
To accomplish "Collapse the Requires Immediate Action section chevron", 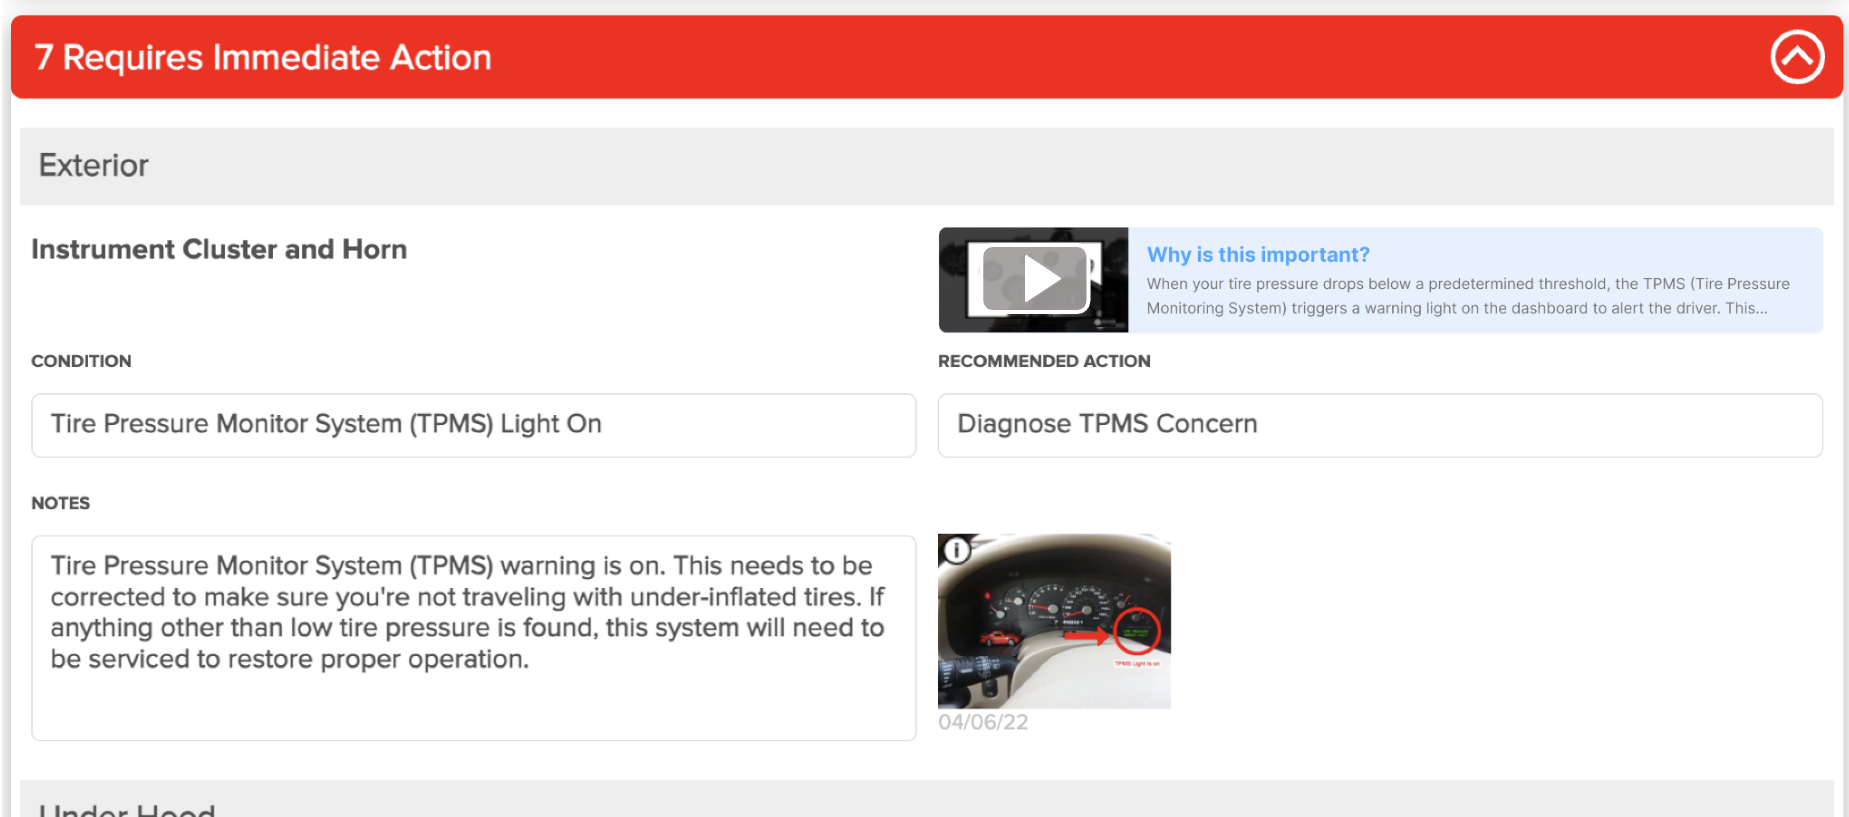I will tap(1797, 57).
